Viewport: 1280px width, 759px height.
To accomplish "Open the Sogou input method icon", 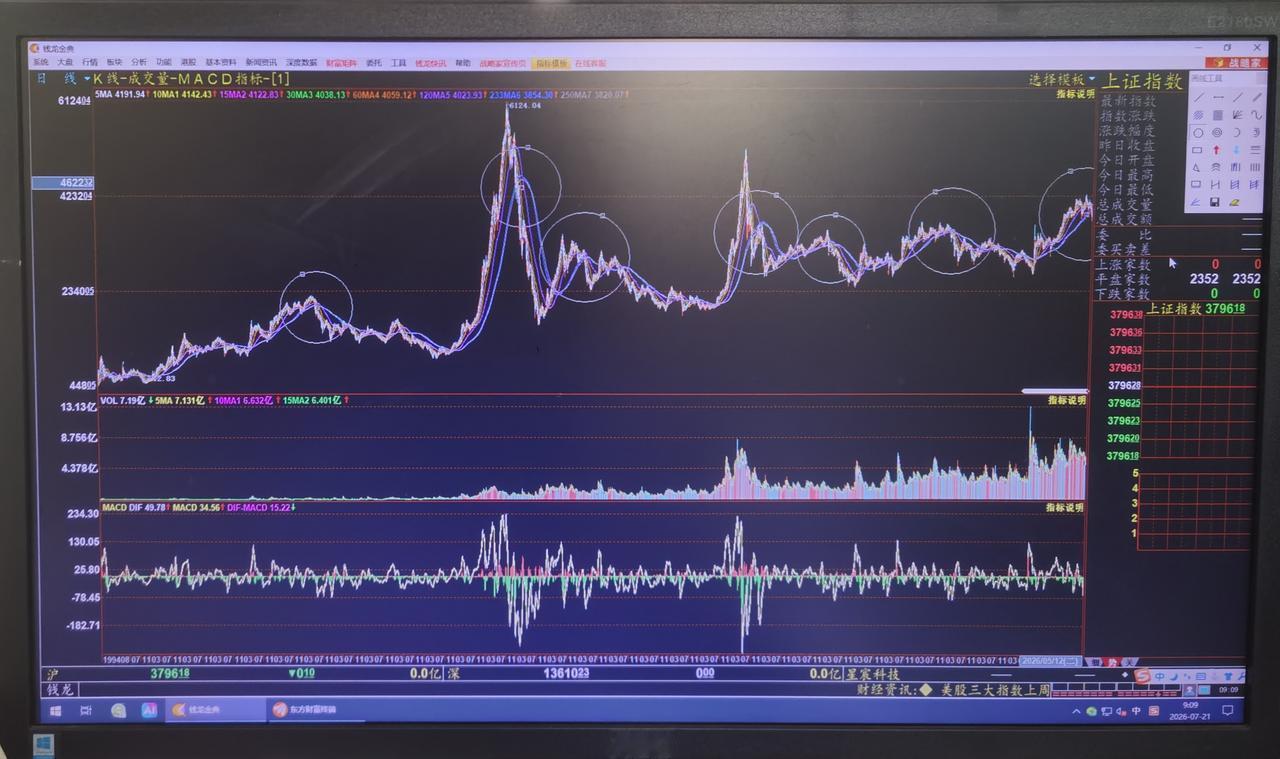I will tap(1142, 677).
